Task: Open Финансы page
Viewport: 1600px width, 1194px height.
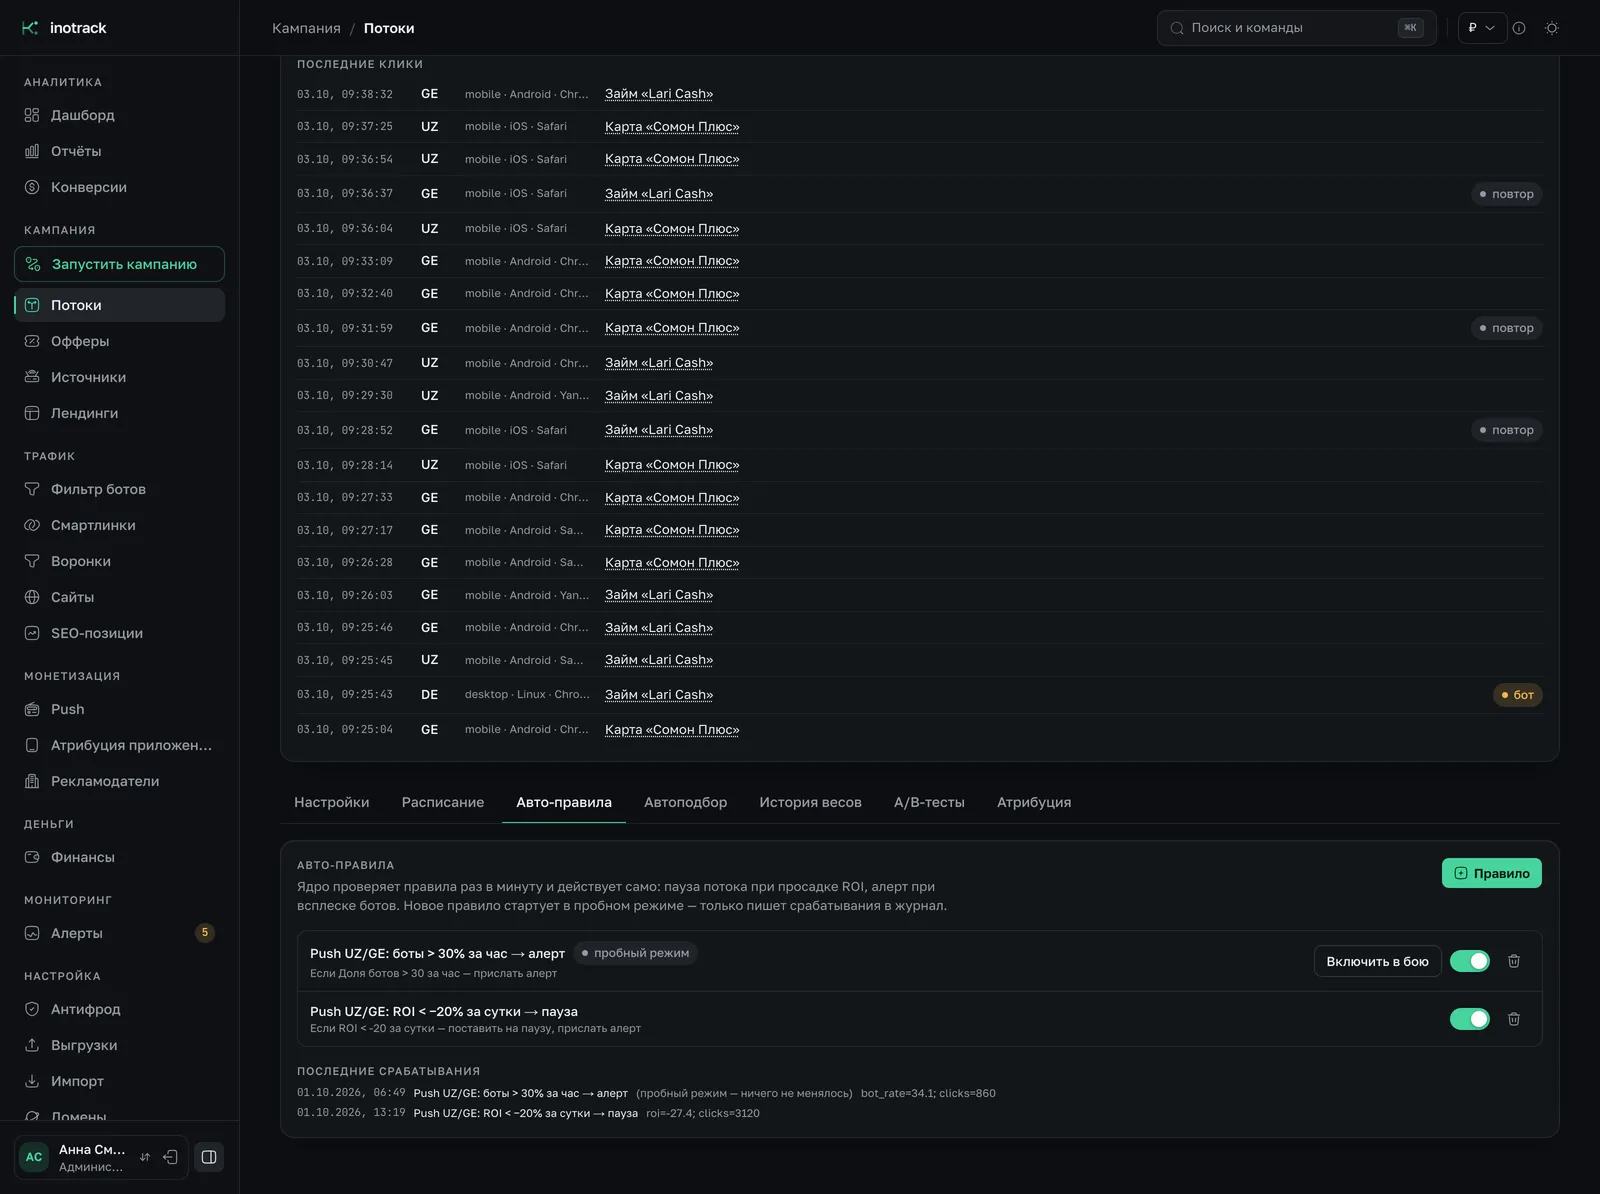Action: point(119,857)
